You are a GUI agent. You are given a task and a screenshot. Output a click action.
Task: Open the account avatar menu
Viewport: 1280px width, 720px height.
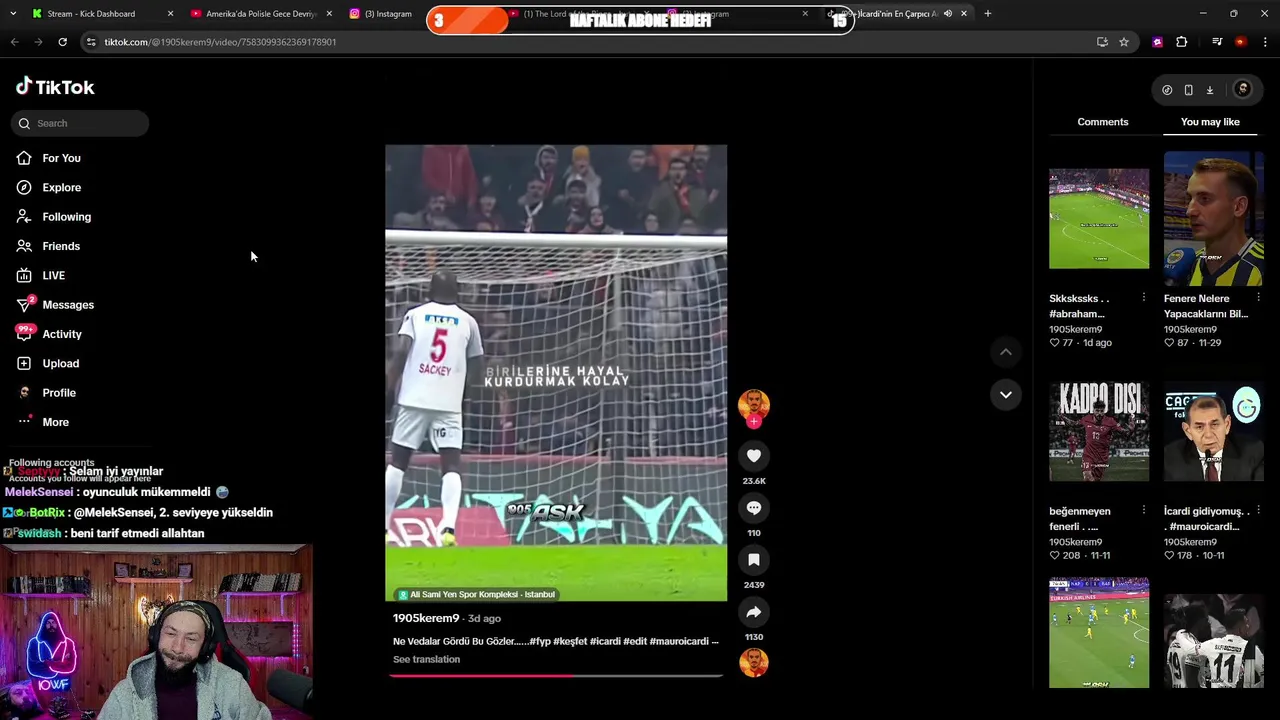click(1243, 90)
